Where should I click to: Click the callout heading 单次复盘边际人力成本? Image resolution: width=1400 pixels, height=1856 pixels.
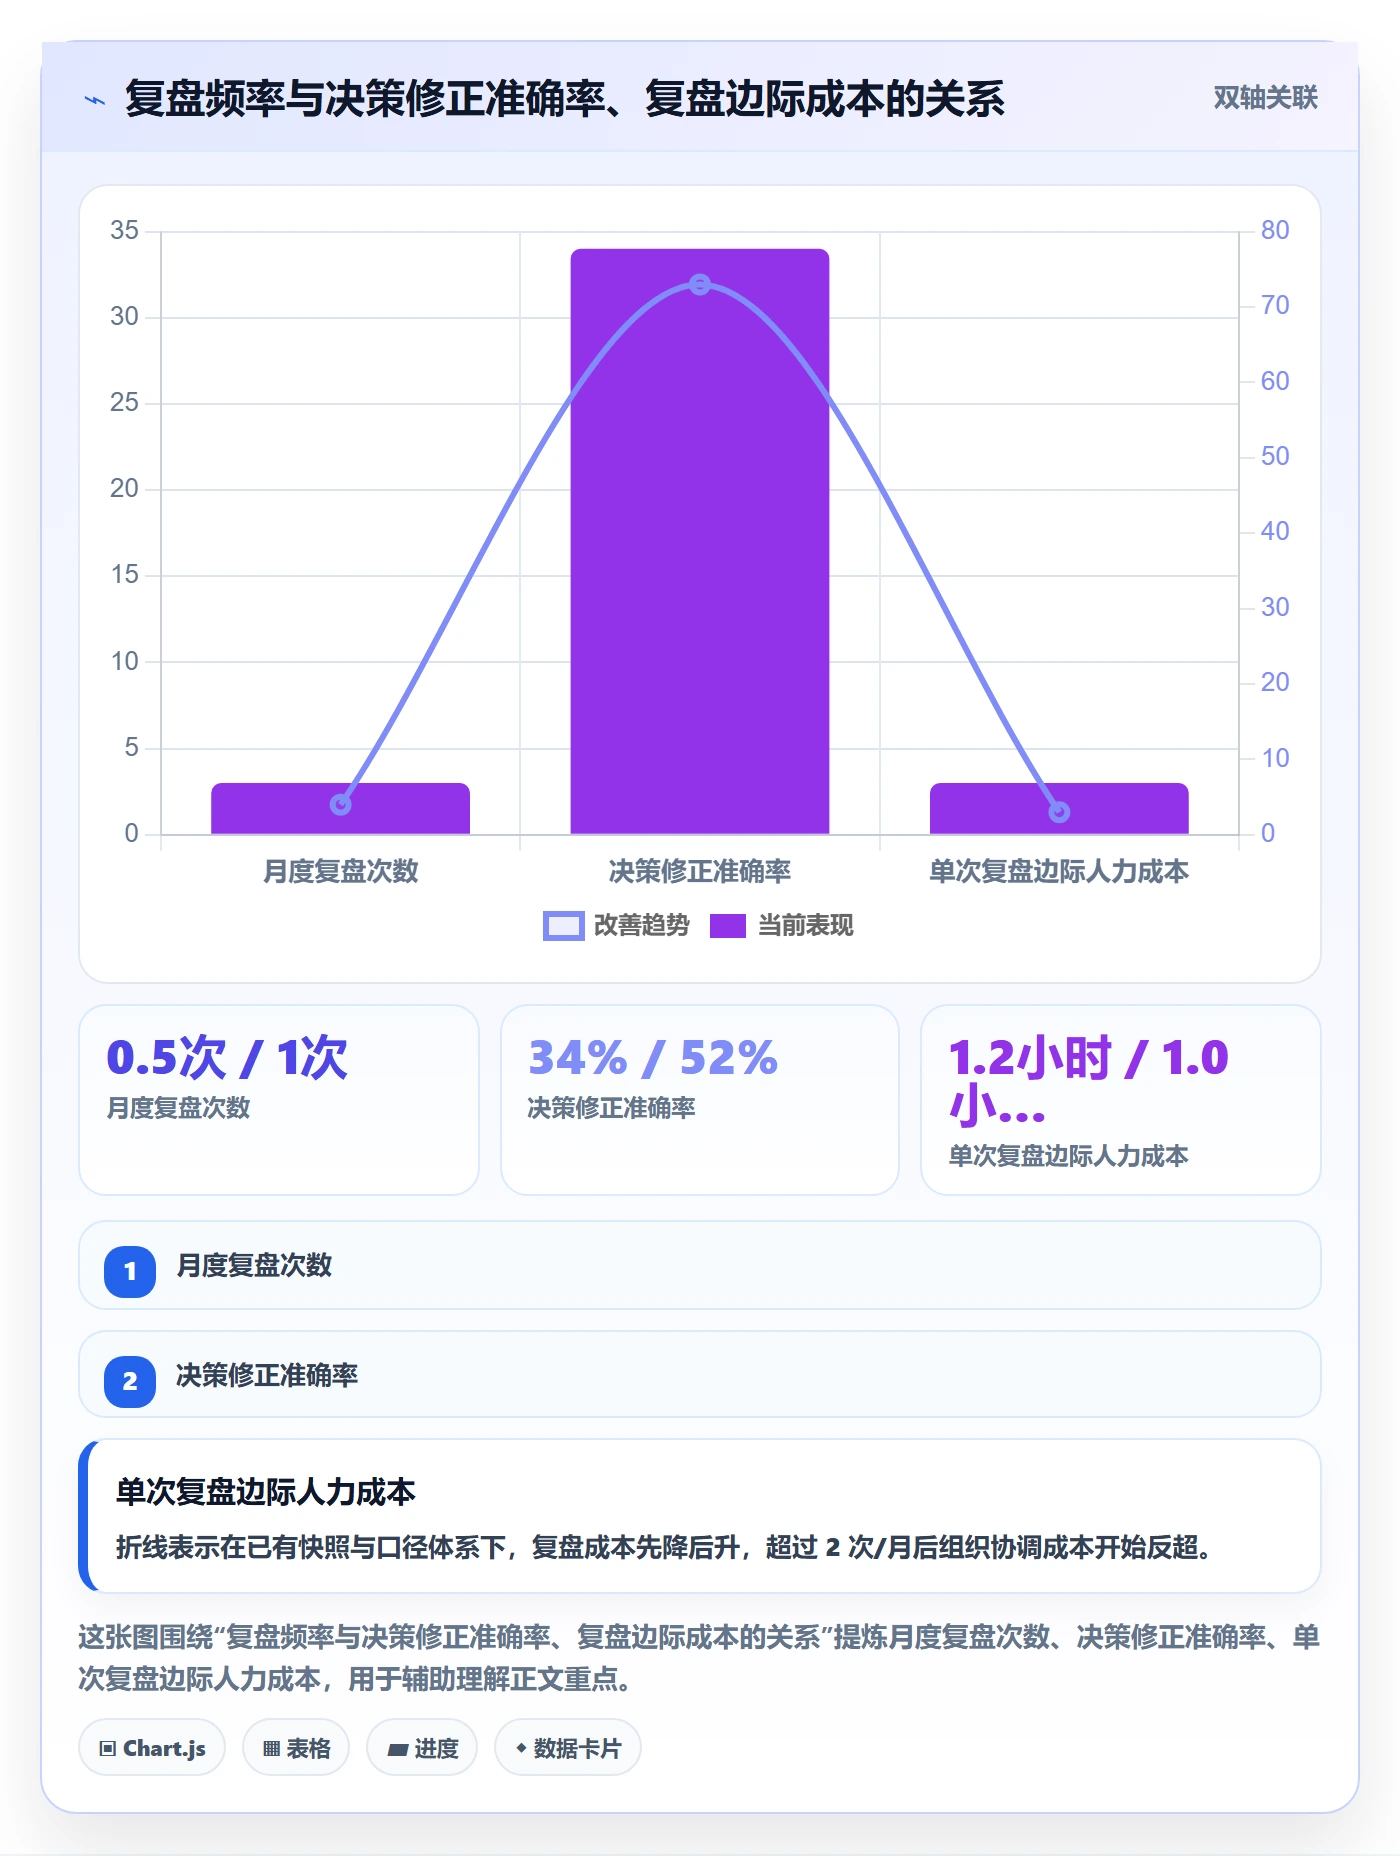pyautogui.click(x=266, y=1492)
